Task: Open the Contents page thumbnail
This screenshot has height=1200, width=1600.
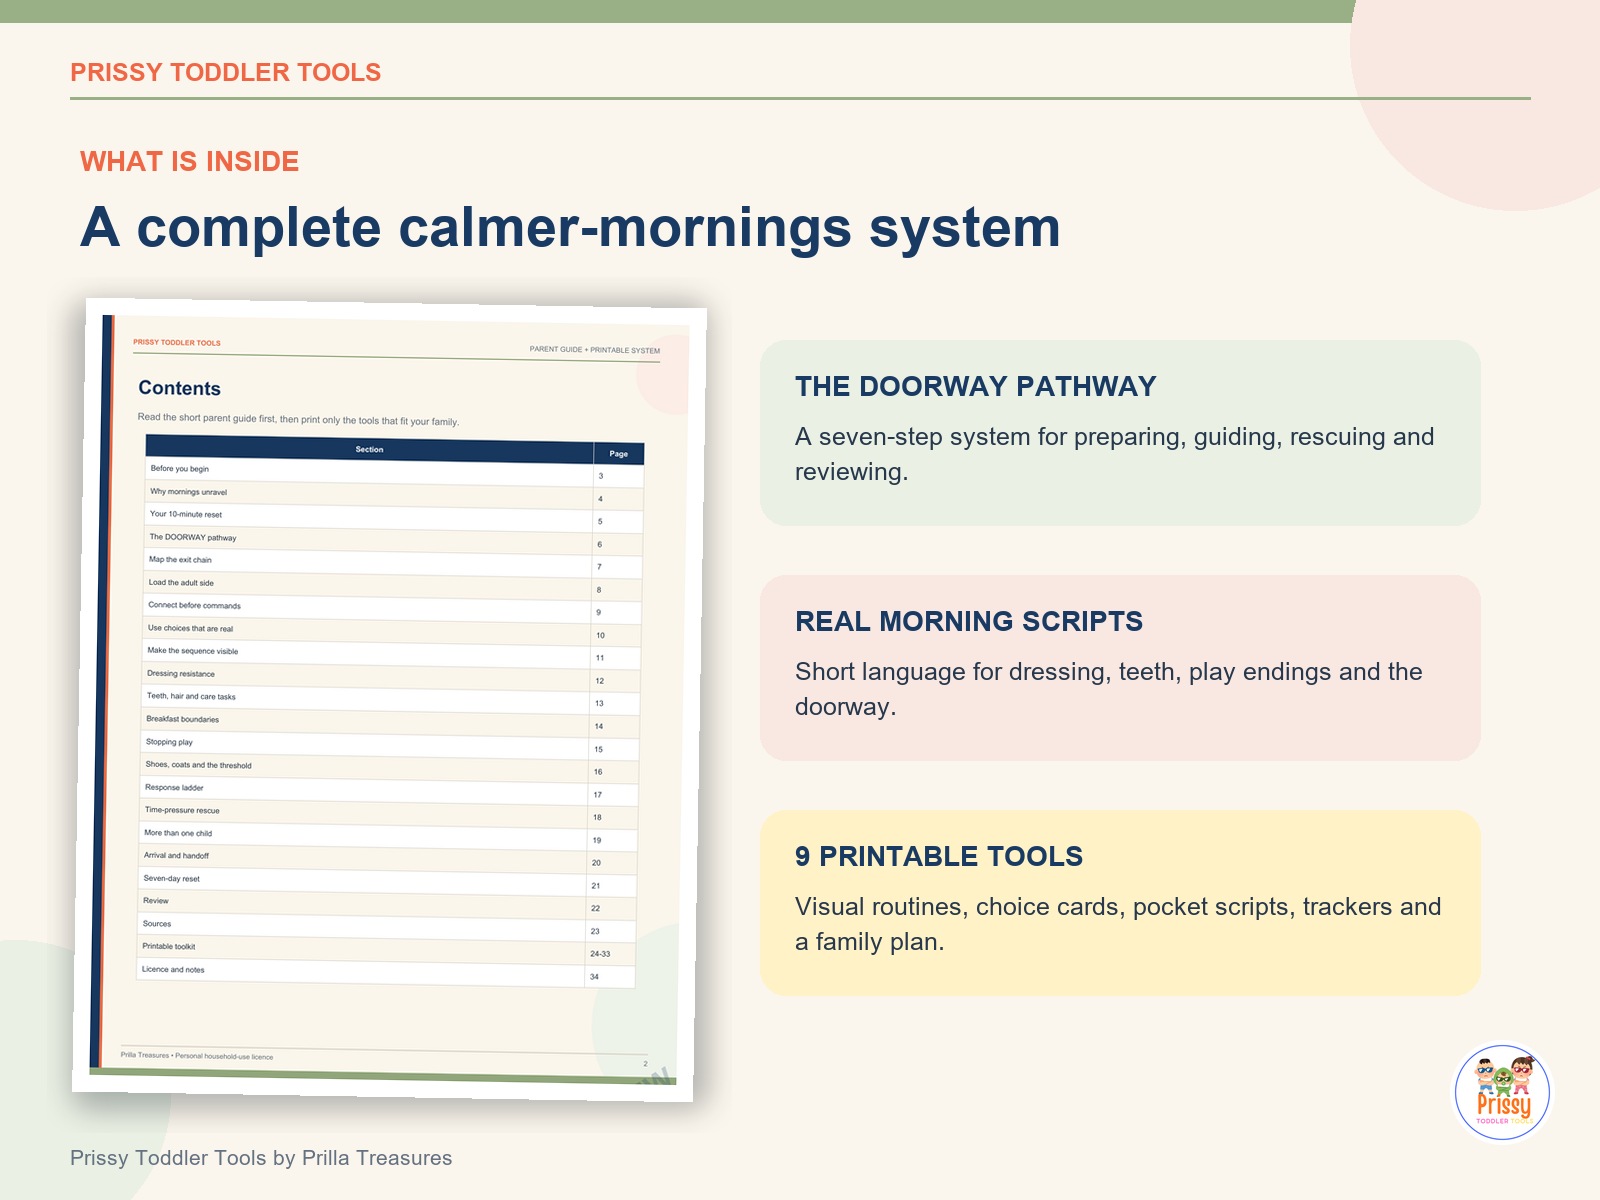Action: 389,699
